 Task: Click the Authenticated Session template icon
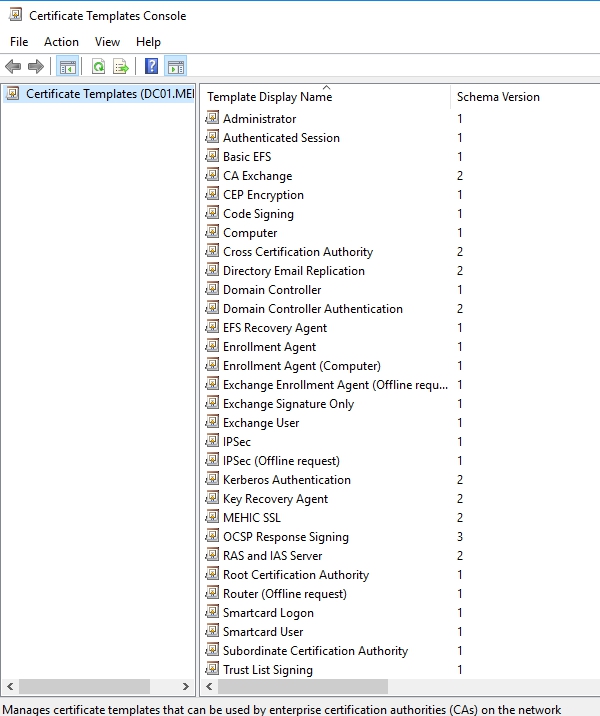212,137
